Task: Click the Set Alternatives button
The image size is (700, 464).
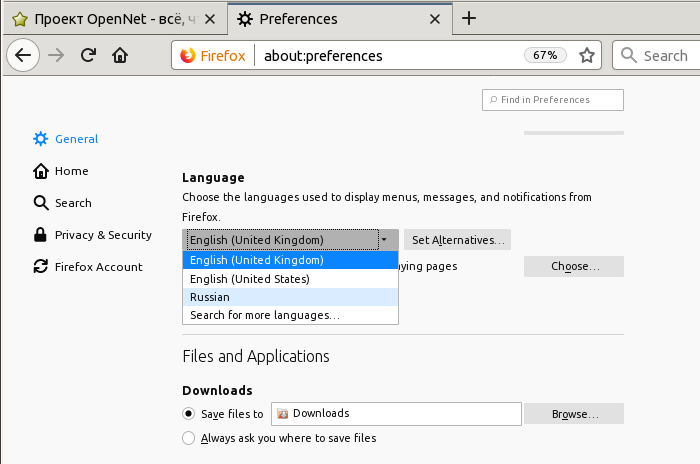Action: [x=457, y=240]
